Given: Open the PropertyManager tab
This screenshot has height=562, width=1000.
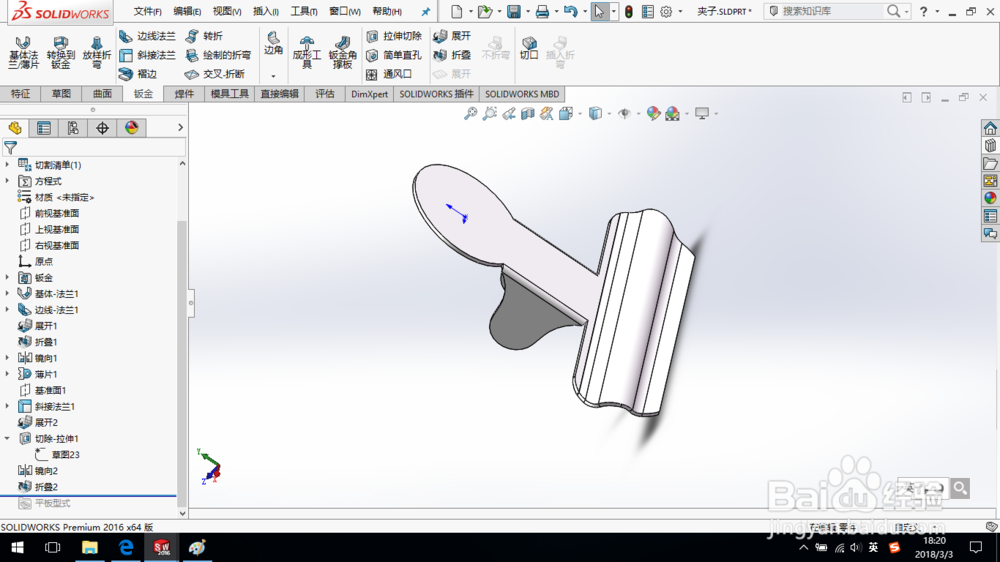Looking at the screenshot, I should pos(44,128).
